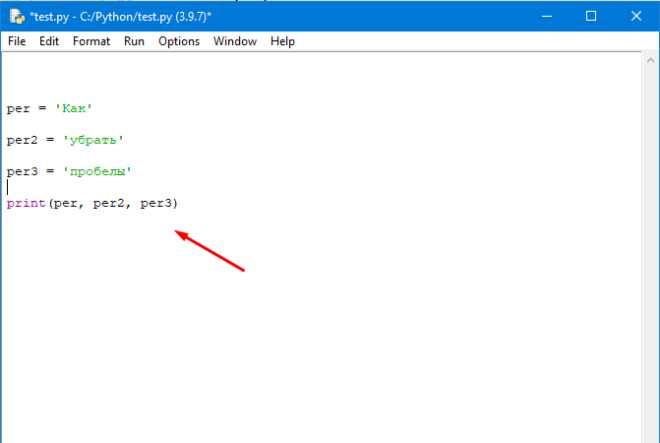The height and width of the screenshot is (443, 660).
Task: Click on the 'пробелы' string literal
Action: click(97, 171)
